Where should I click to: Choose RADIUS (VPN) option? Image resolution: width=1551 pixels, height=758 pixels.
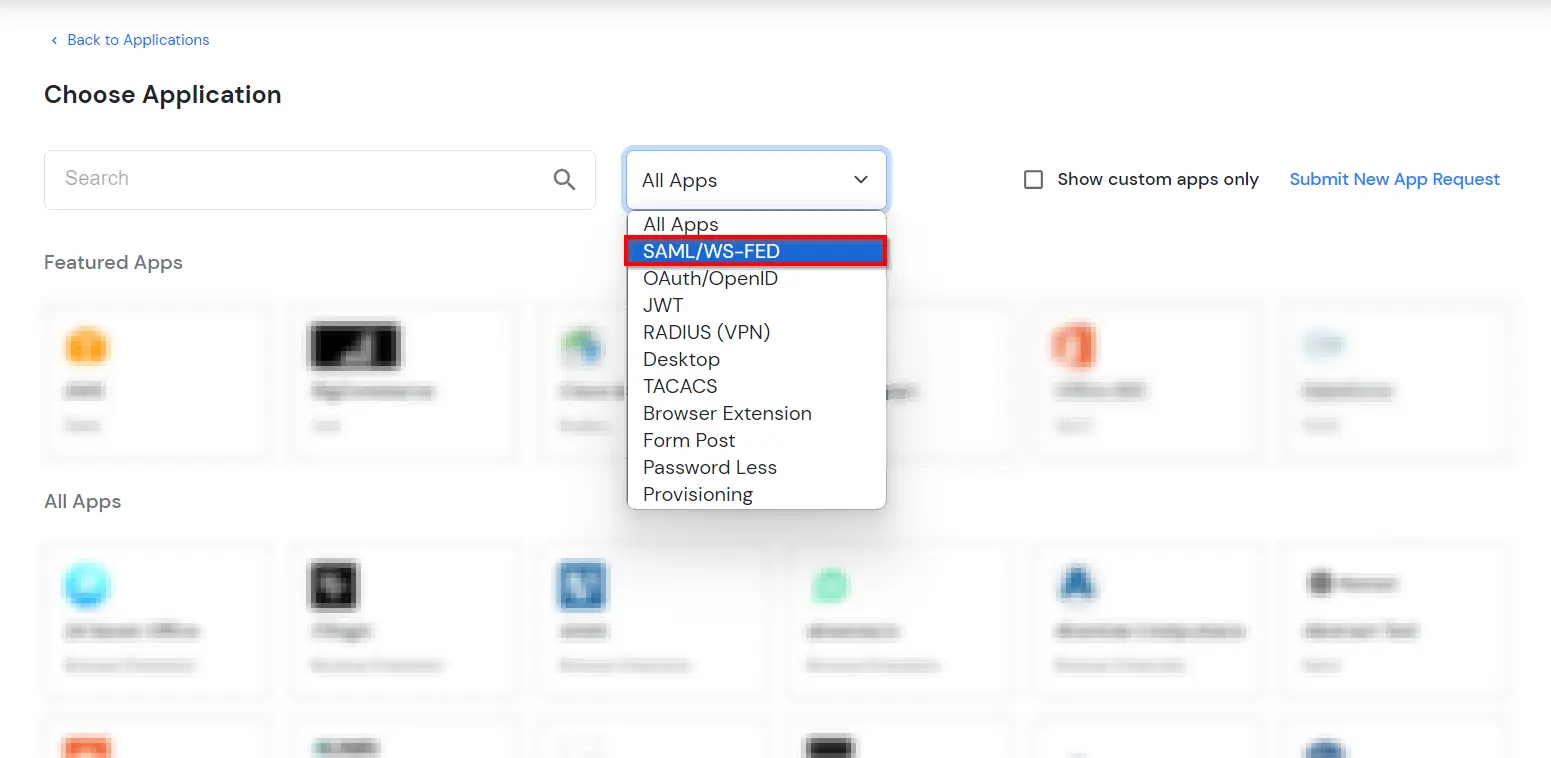pos(756,332)
